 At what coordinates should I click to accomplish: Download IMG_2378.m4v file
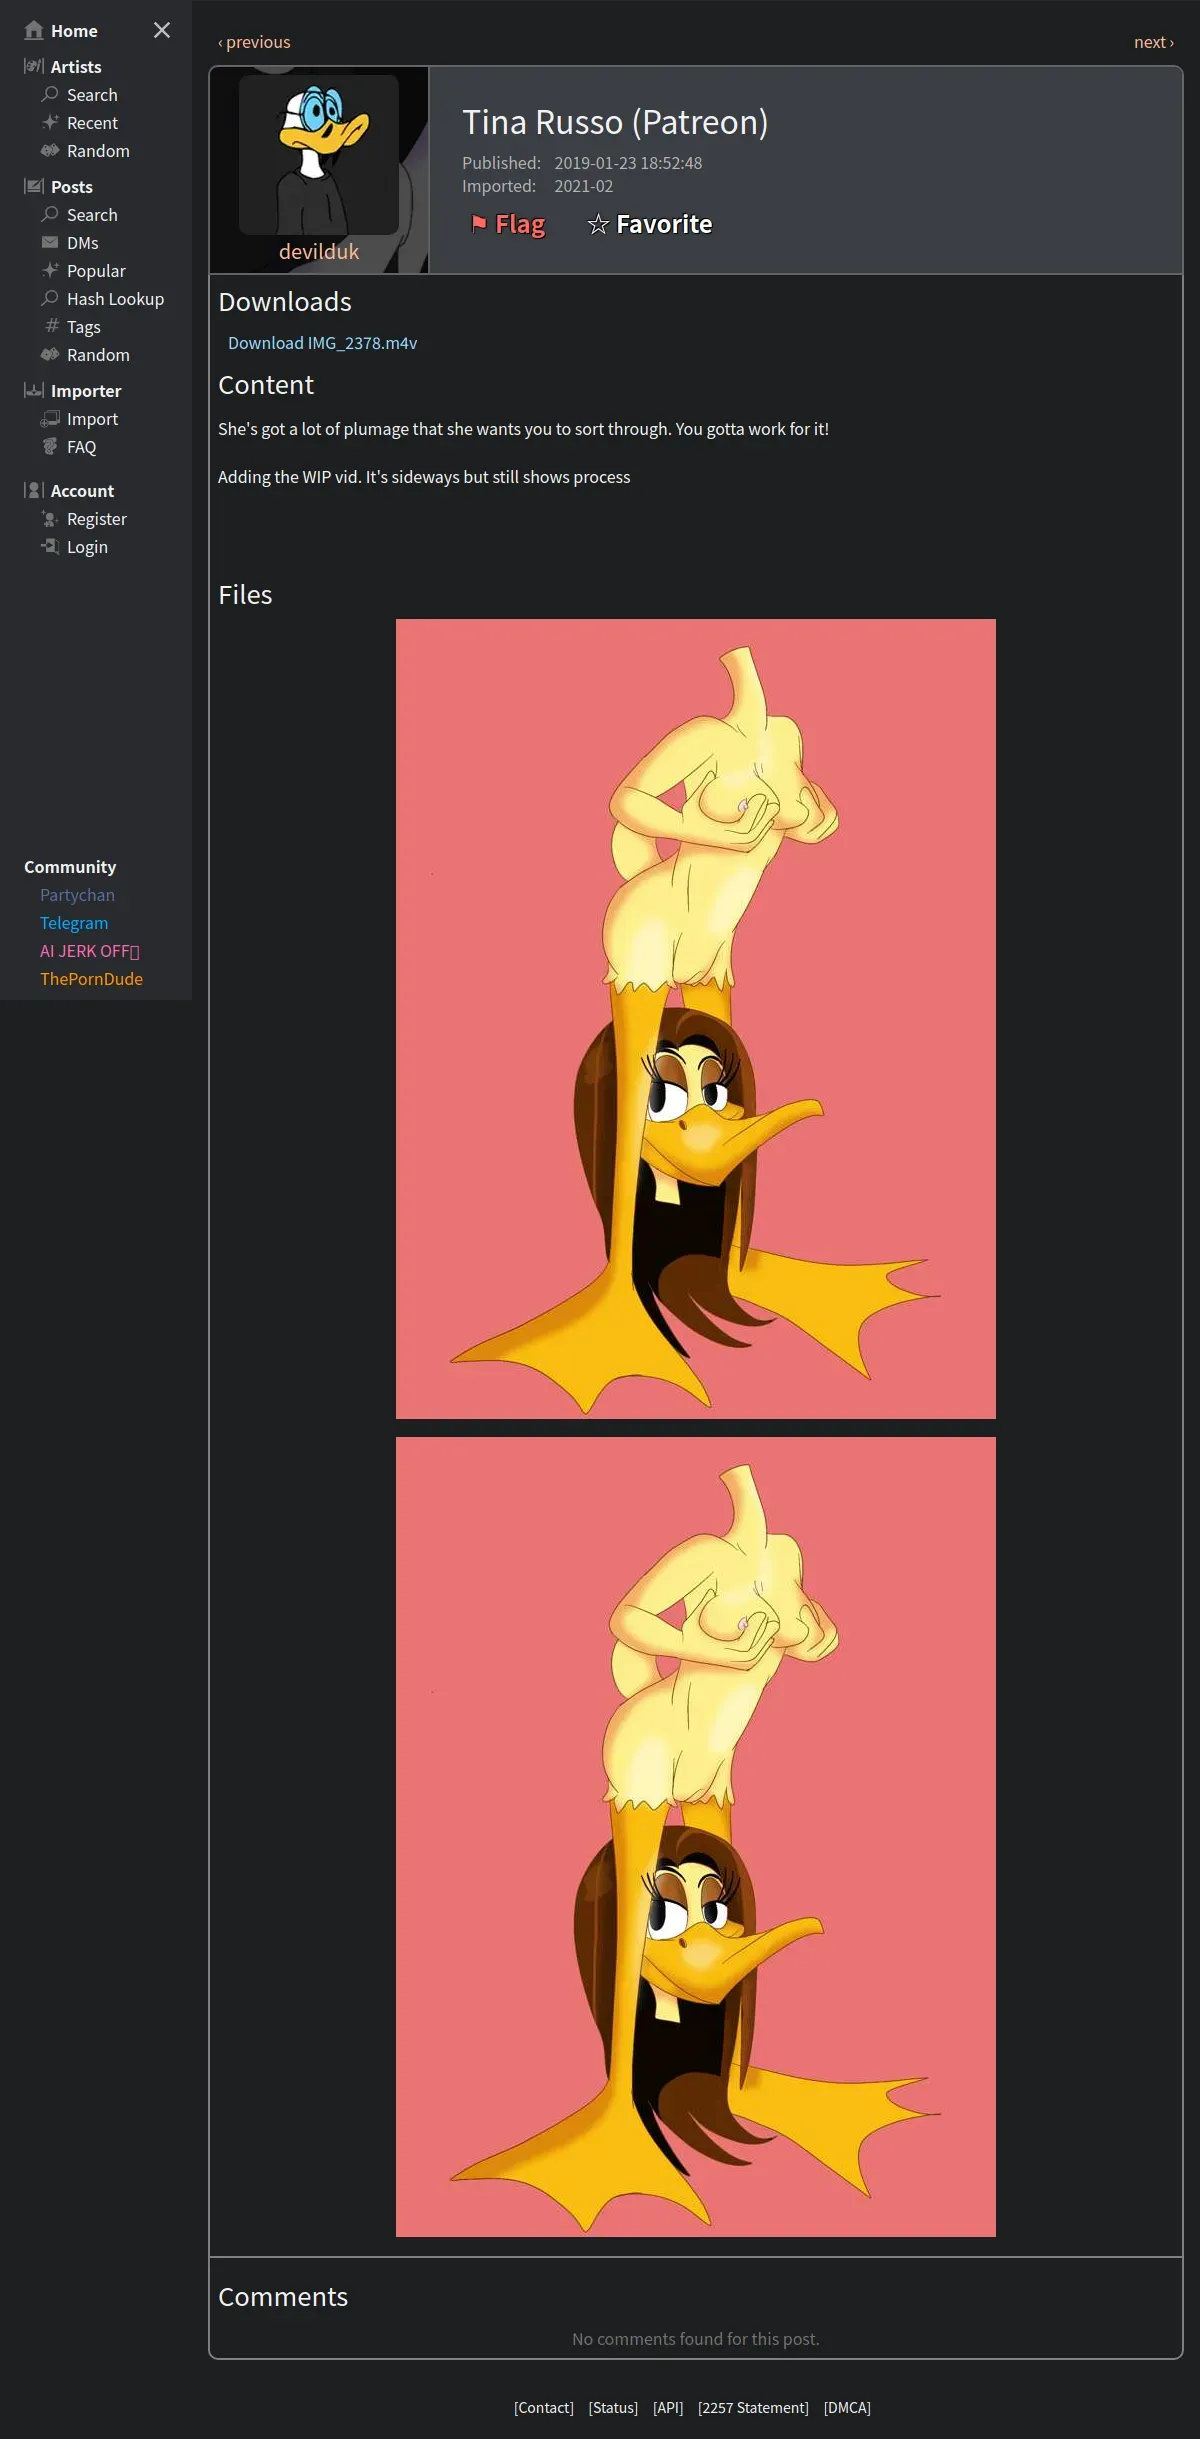(322, 343)
